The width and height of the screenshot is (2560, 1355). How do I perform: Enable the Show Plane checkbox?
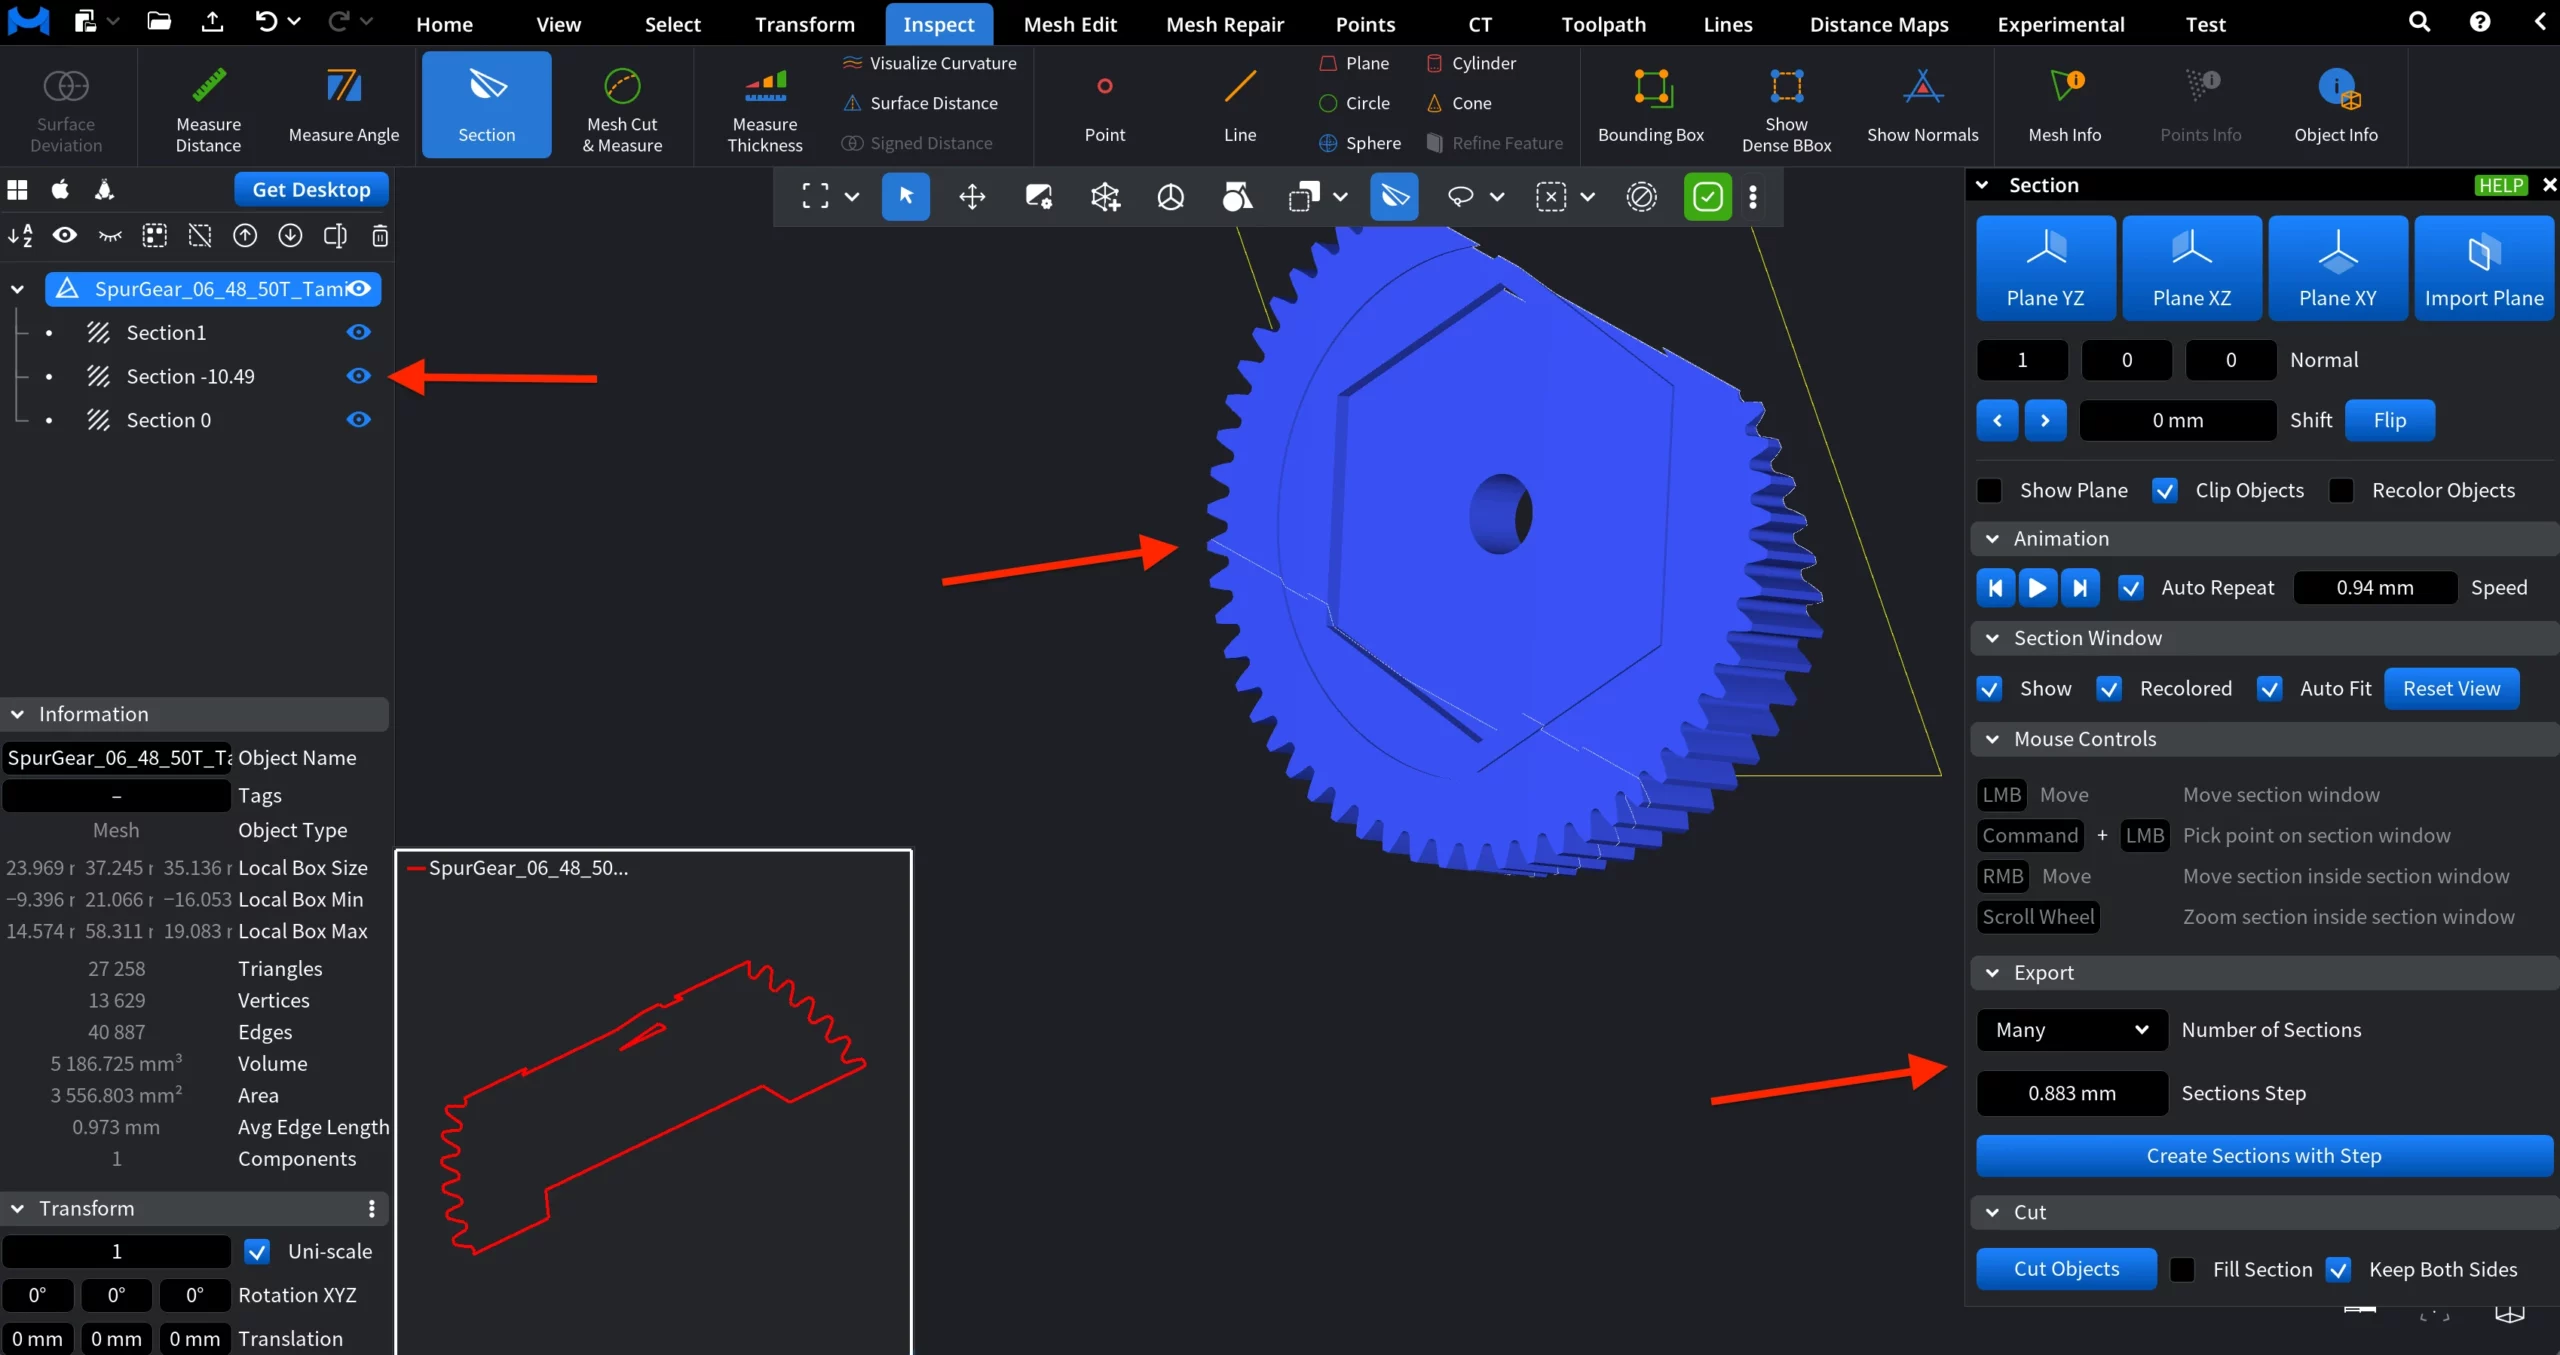pyautogui.click(x=1990, y=491)
